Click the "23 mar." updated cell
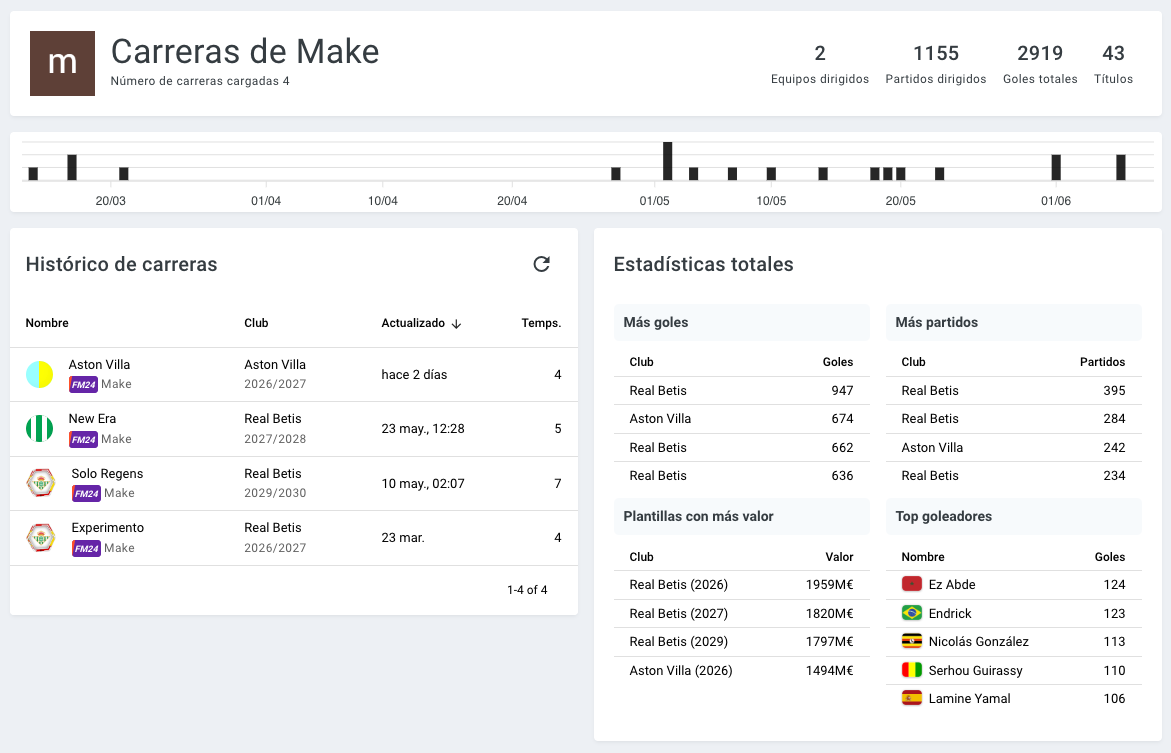Viewport: 1171px width, 753px height. point(403,538)
